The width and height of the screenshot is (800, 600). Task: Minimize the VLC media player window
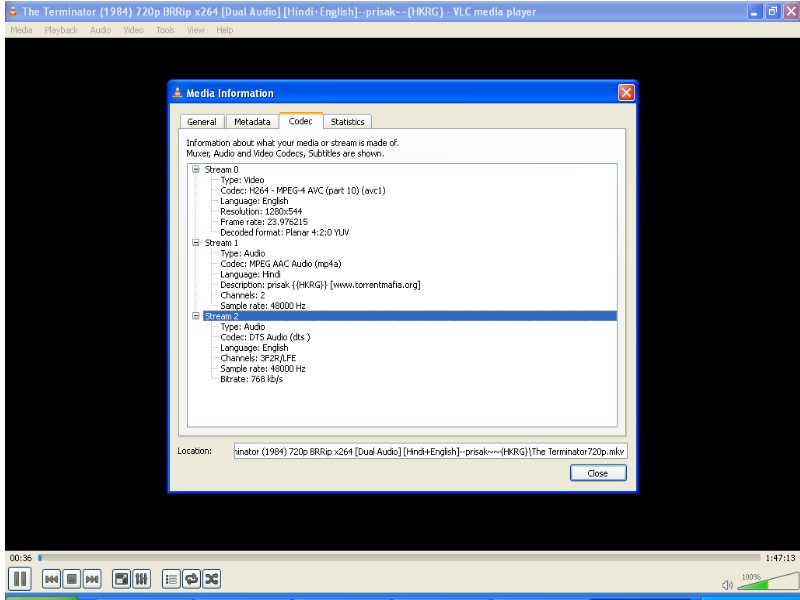tap(755, 11)
